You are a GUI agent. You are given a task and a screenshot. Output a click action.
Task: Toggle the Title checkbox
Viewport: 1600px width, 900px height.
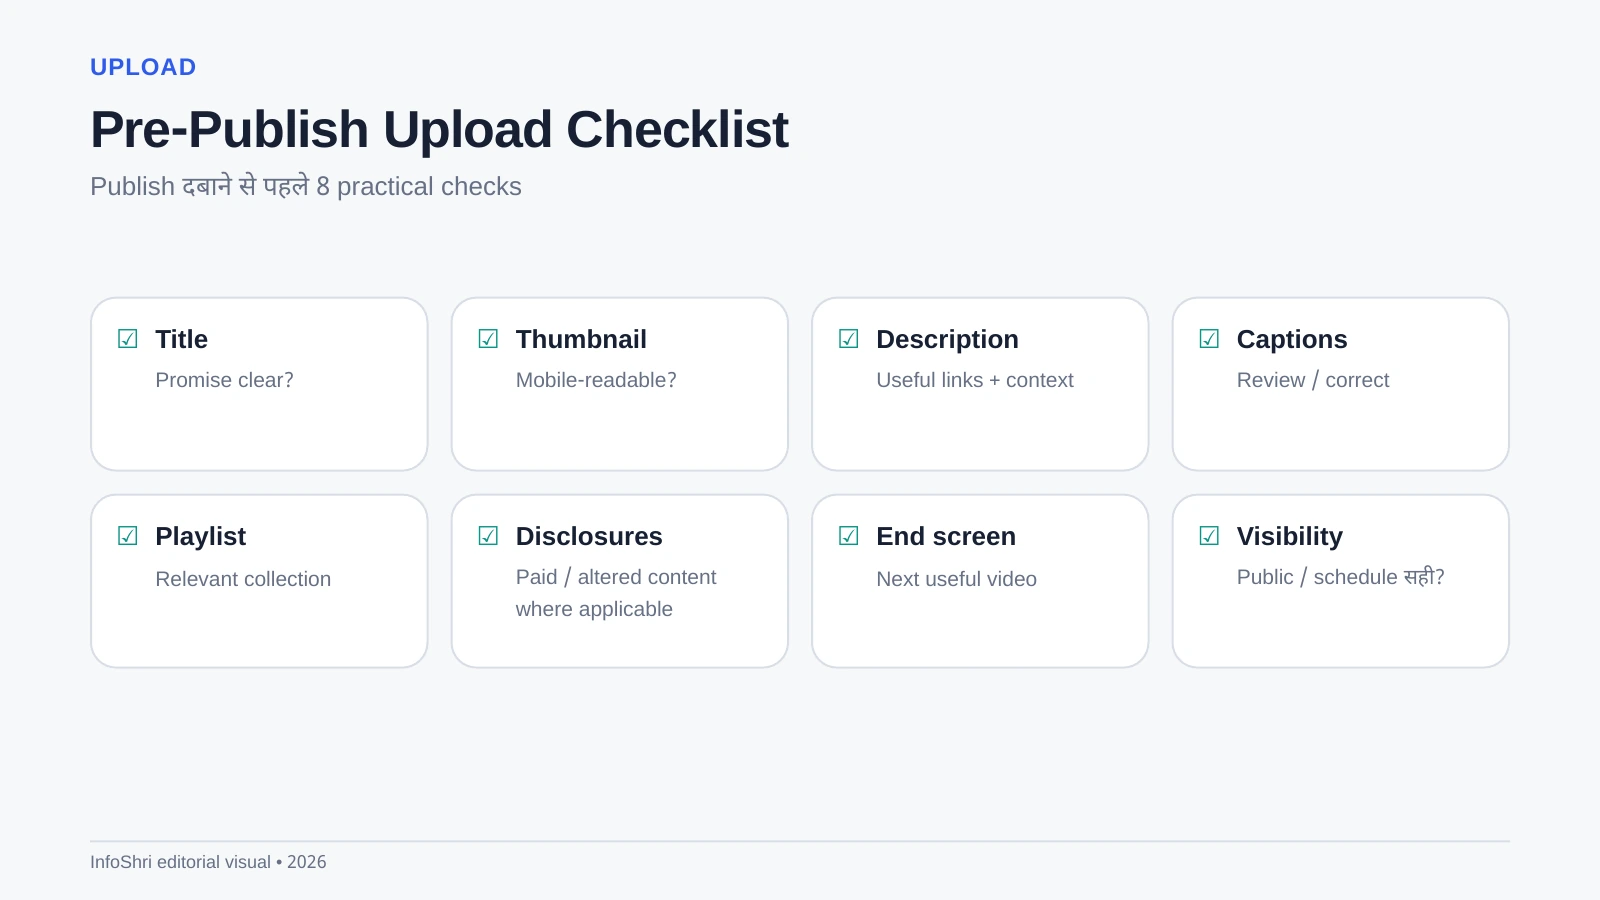point(128,339)
